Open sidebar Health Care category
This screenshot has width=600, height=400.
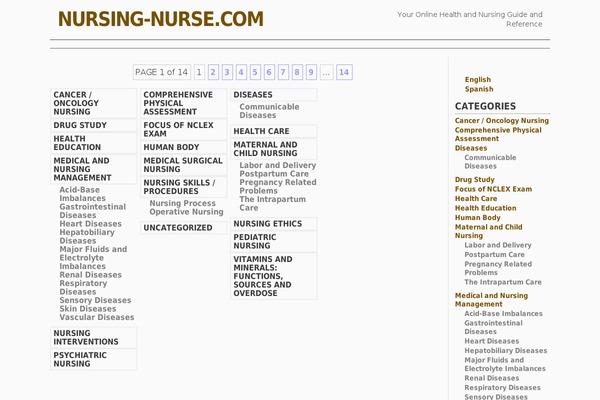[476, 199]
